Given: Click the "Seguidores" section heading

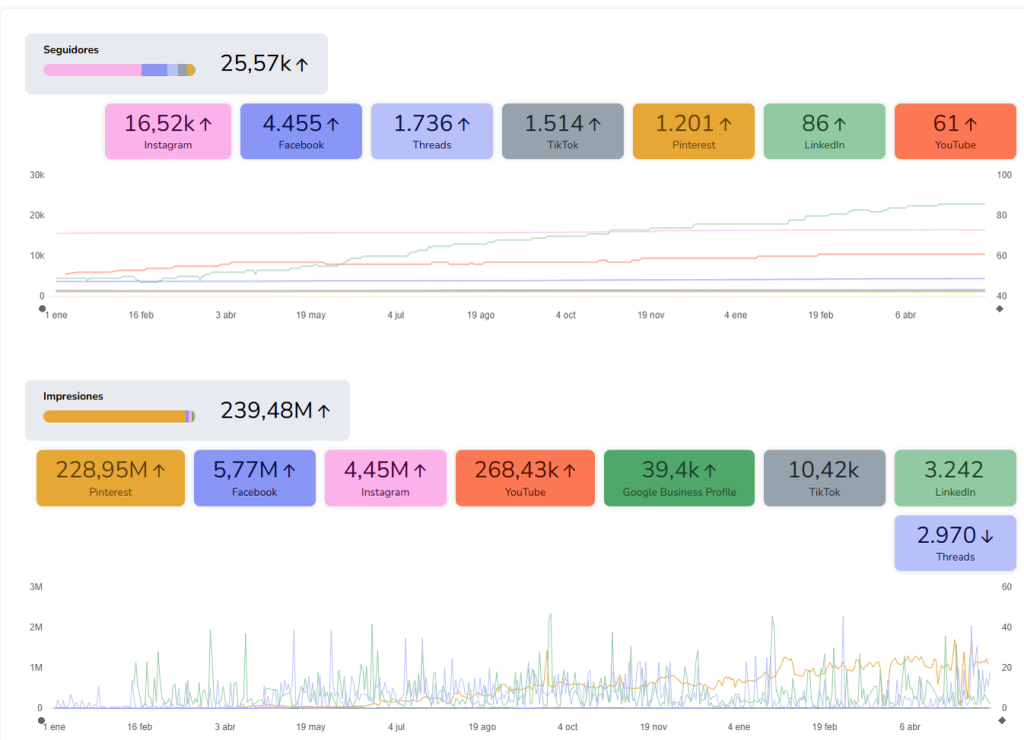Looking at the screenshot, I should coord(71,50).
